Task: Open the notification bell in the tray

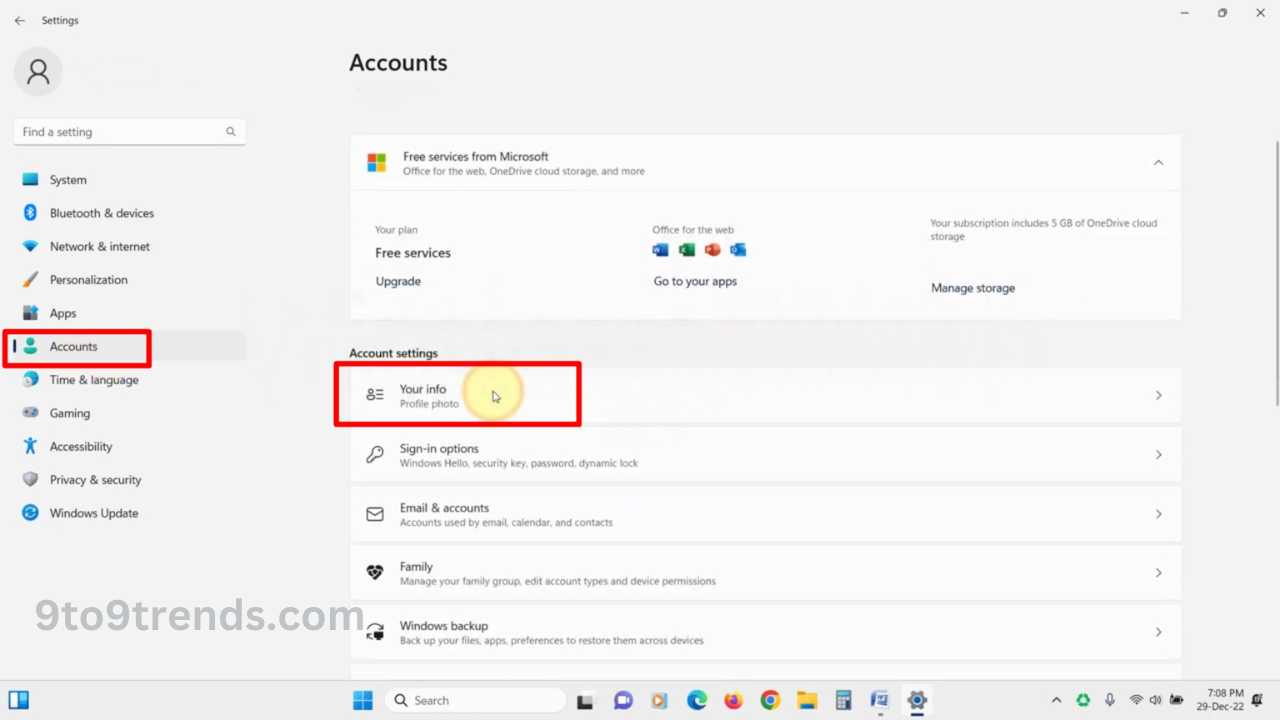Action: (x=1257, y=700)
